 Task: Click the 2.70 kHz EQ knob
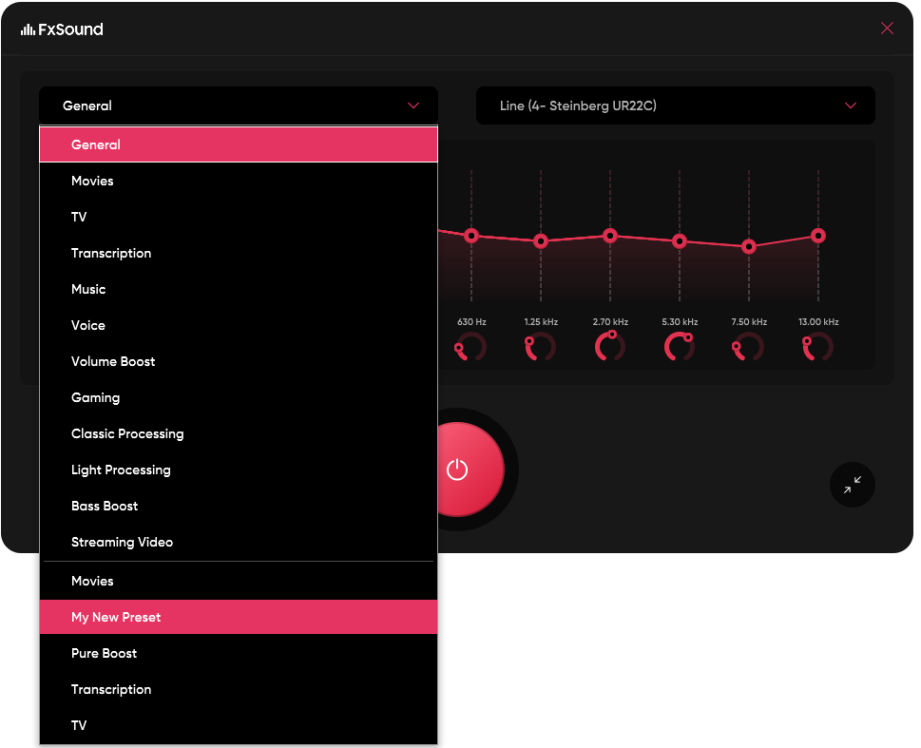click(x=609, y=345)
